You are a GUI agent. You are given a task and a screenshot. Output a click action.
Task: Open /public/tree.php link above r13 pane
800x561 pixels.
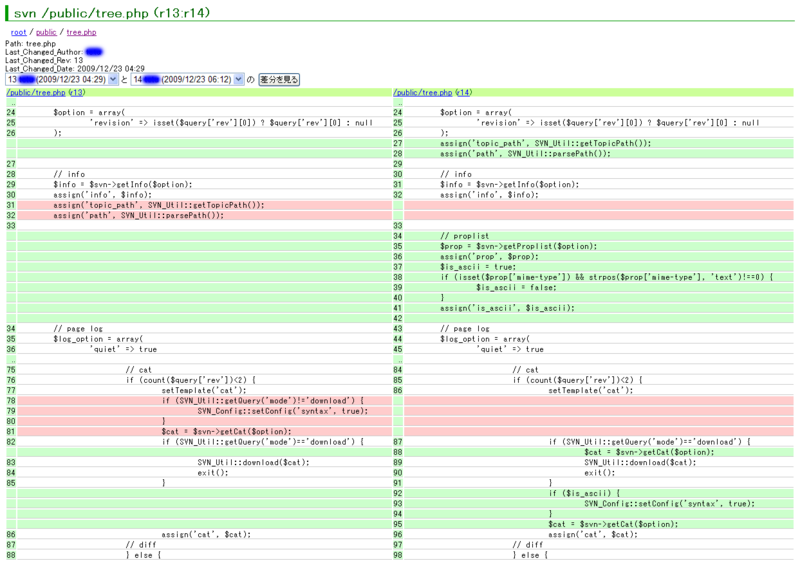(x=36, y=93)
